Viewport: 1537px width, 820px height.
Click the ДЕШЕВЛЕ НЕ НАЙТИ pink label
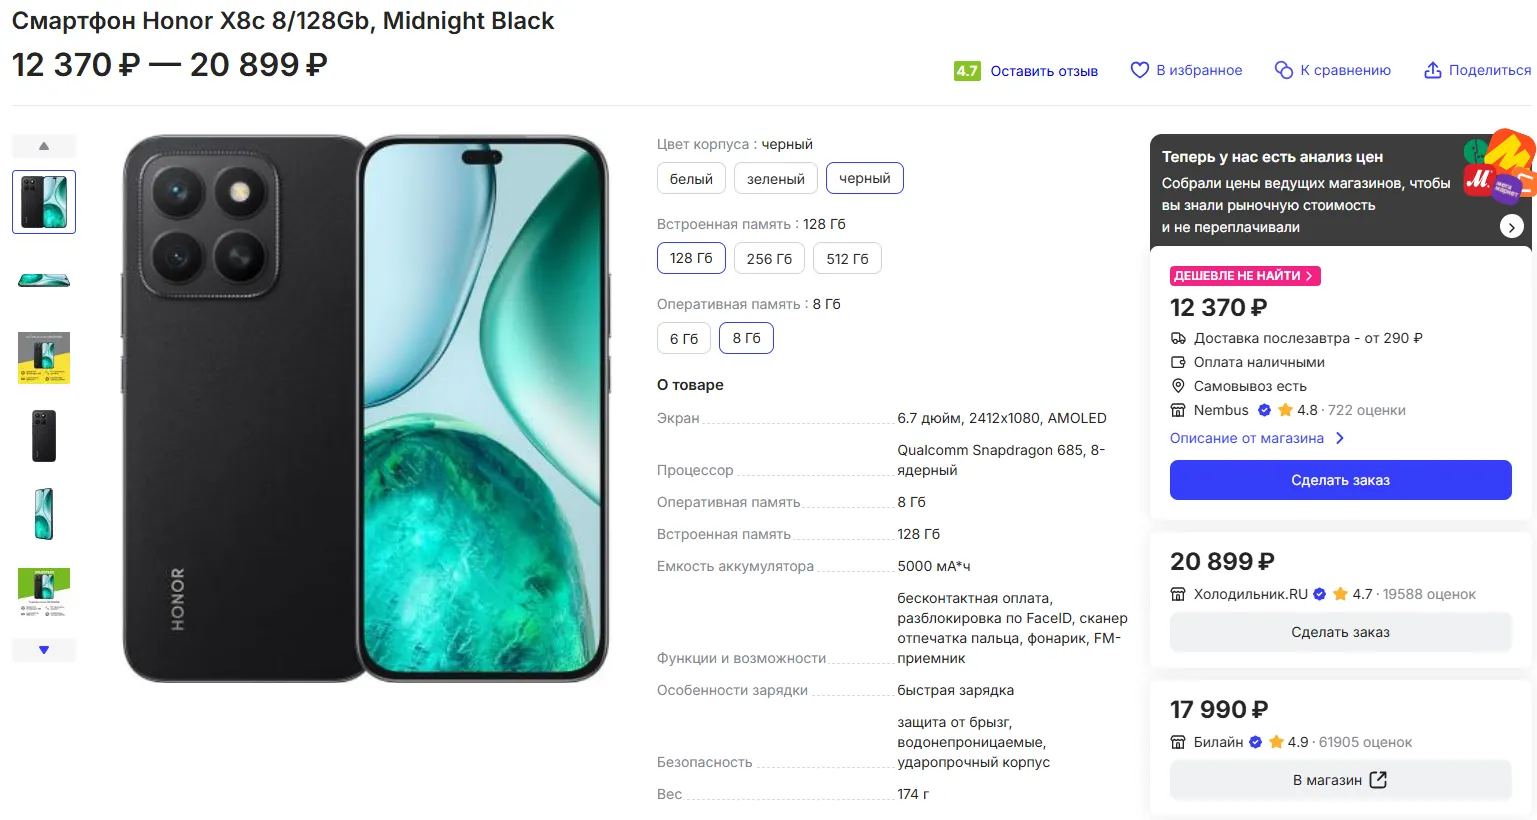click(x=1245, y=276)
